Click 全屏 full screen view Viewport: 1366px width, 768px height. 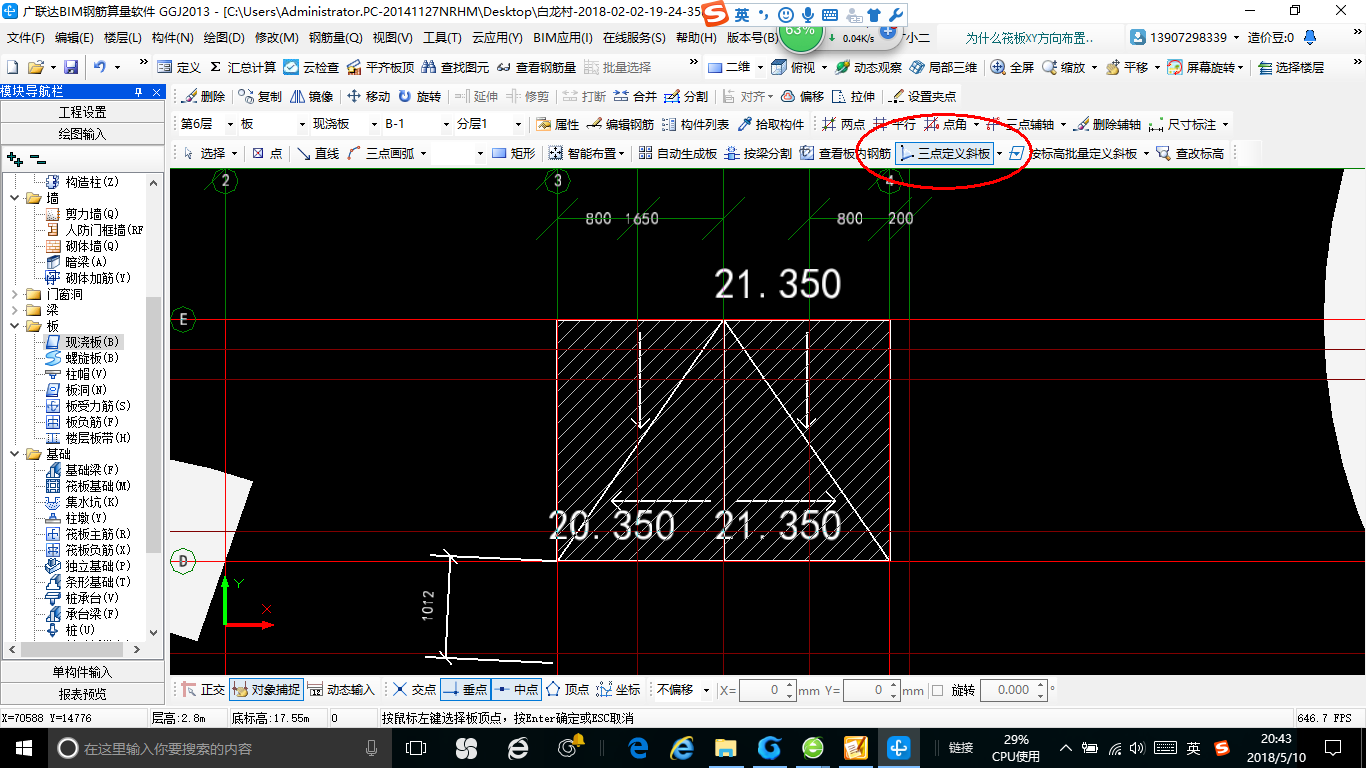1012,67
